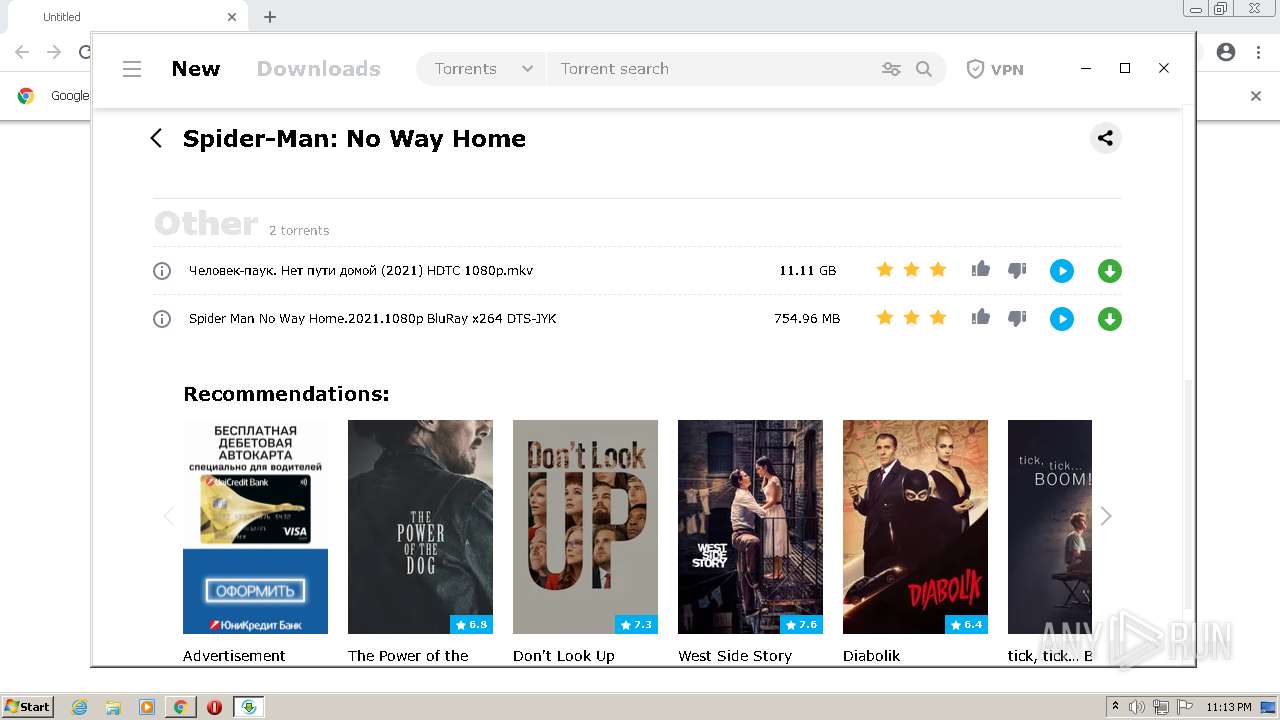Switch to the Downloads tab
This screenshot has width=1280, height=720.
pyautogui.click(x=318, y=69)
